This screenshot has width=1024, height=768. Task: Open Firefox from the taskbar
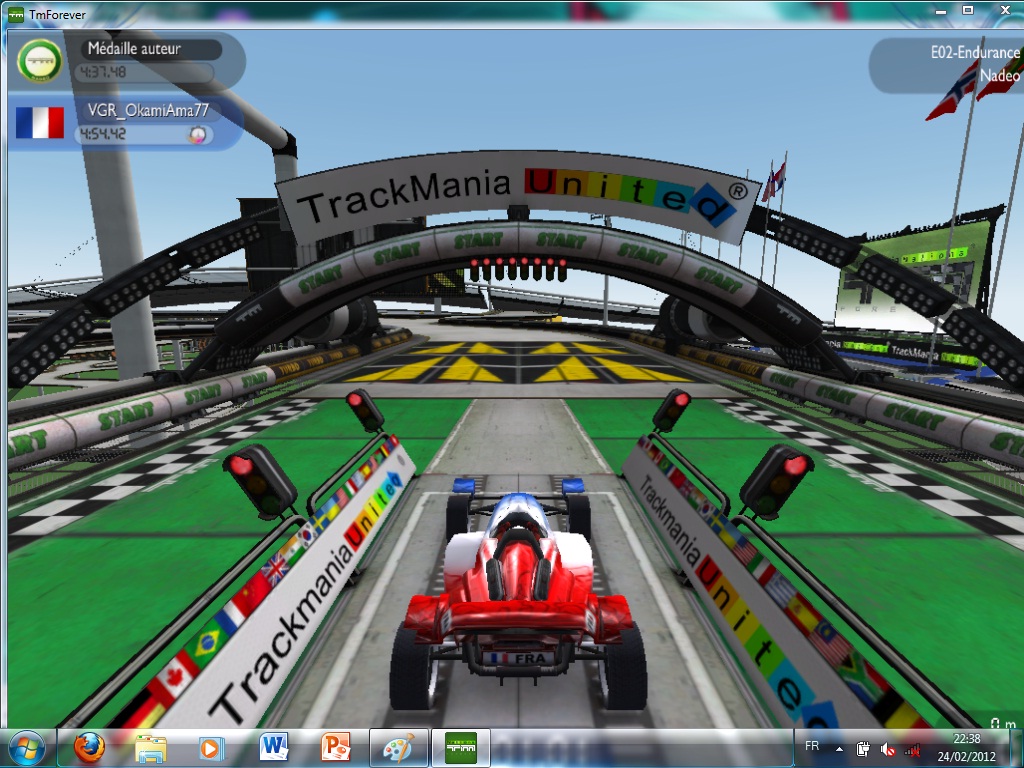point(89,747)
